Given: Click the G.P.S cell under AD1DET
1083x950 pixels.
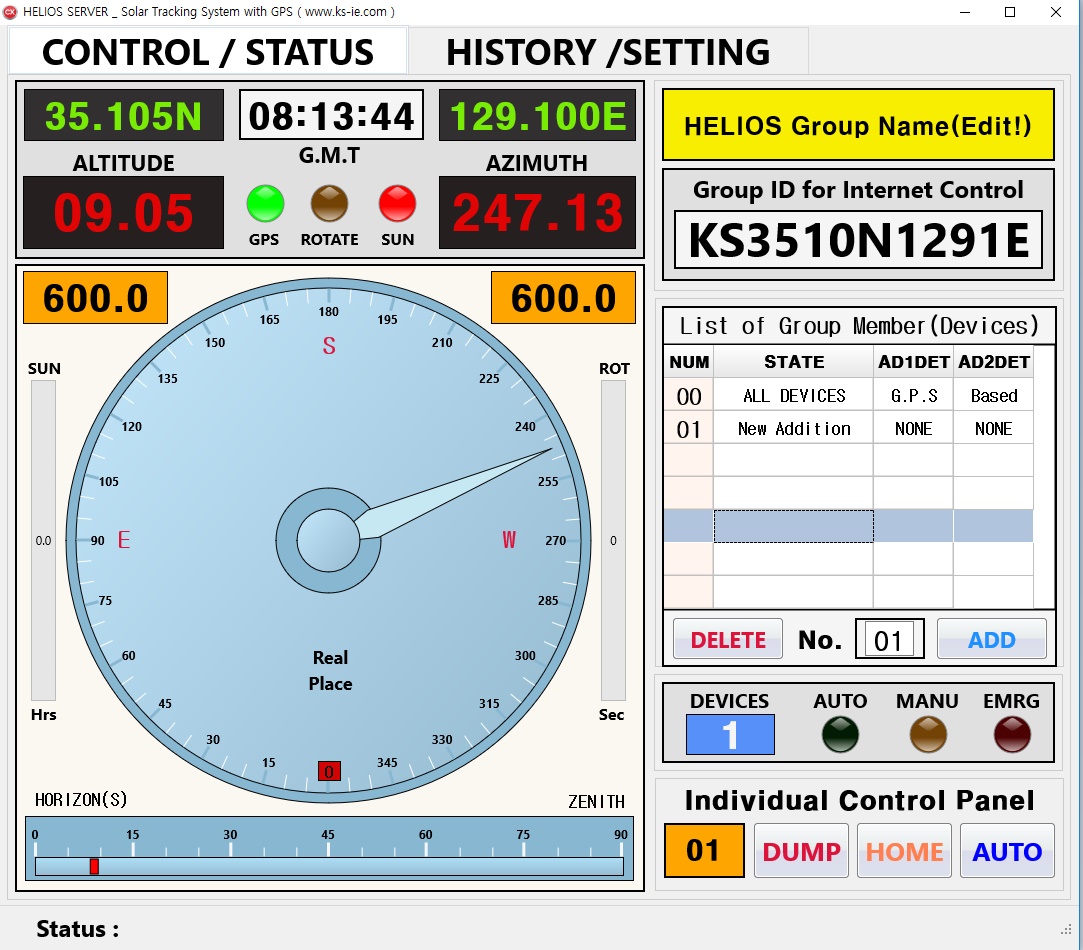Looking at the screenshot, I should coord(914,395).
